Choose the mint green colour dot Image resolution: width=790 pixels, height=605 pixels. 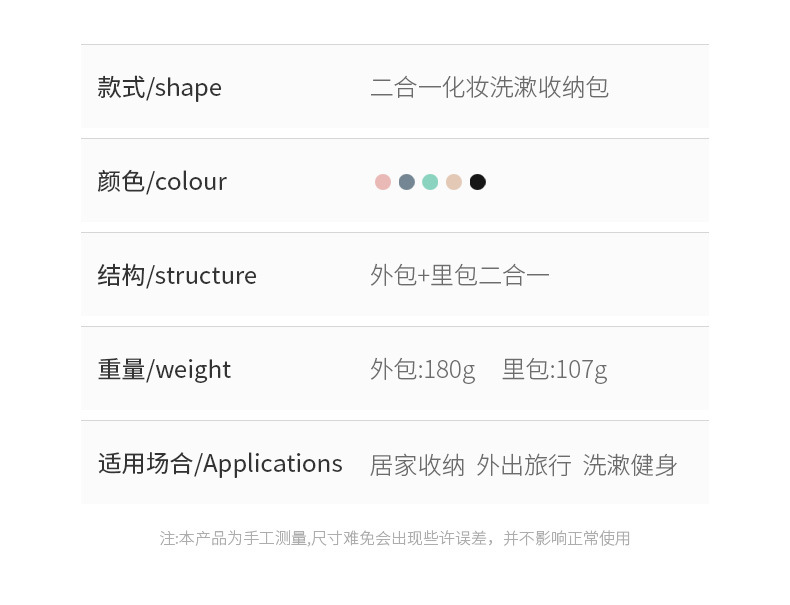430,182
